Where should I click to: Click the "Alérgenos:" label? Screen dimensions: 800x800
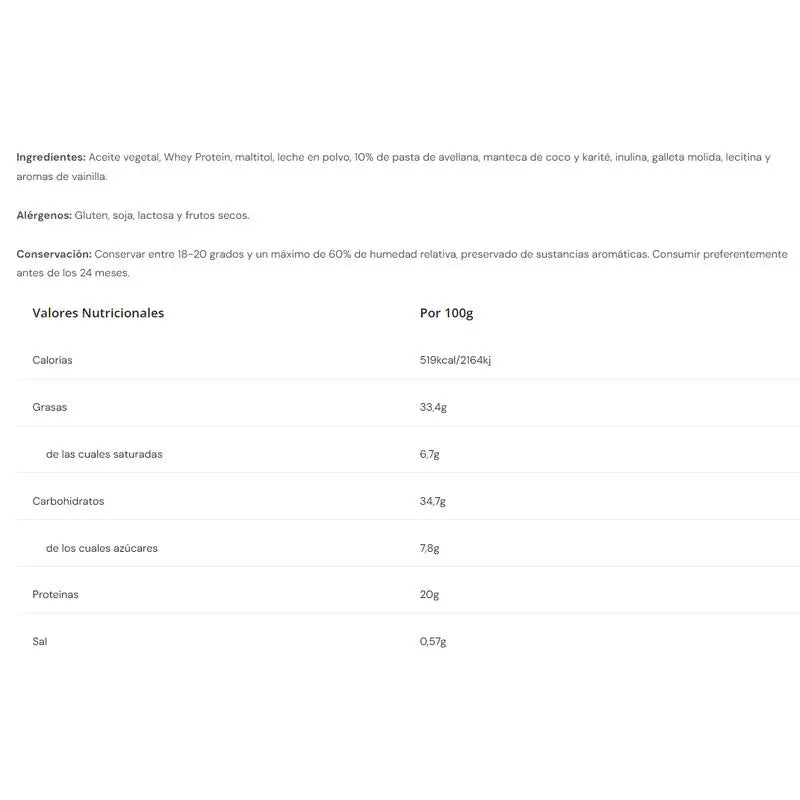pyautogui.click(x=44, y=215)
